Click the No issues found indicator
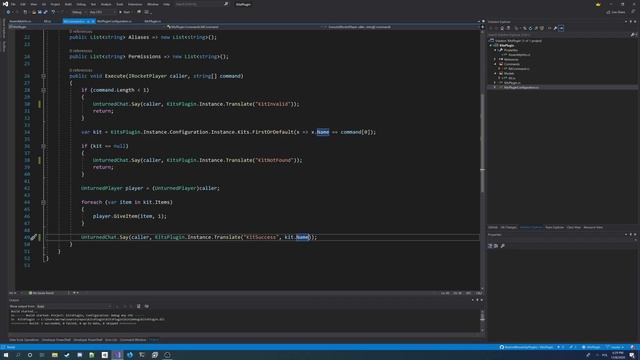The image size is (640, 360). 42,293
